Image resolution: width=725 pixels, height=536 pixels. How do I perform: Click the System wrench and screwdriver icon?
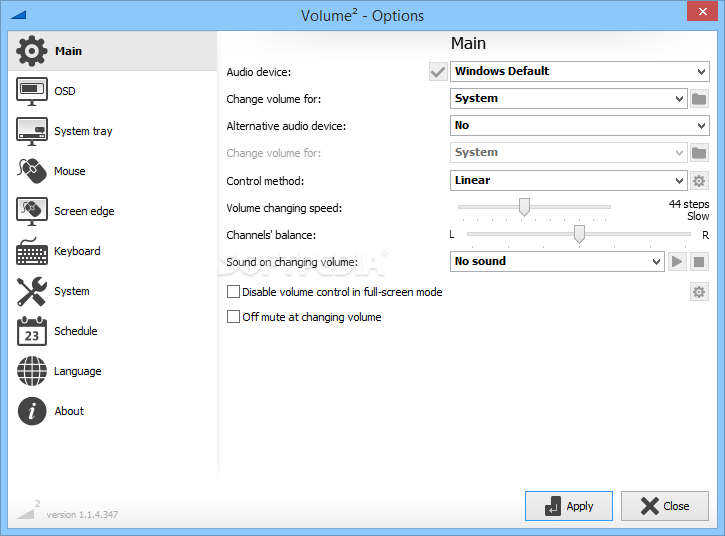[x=31, y=291]
